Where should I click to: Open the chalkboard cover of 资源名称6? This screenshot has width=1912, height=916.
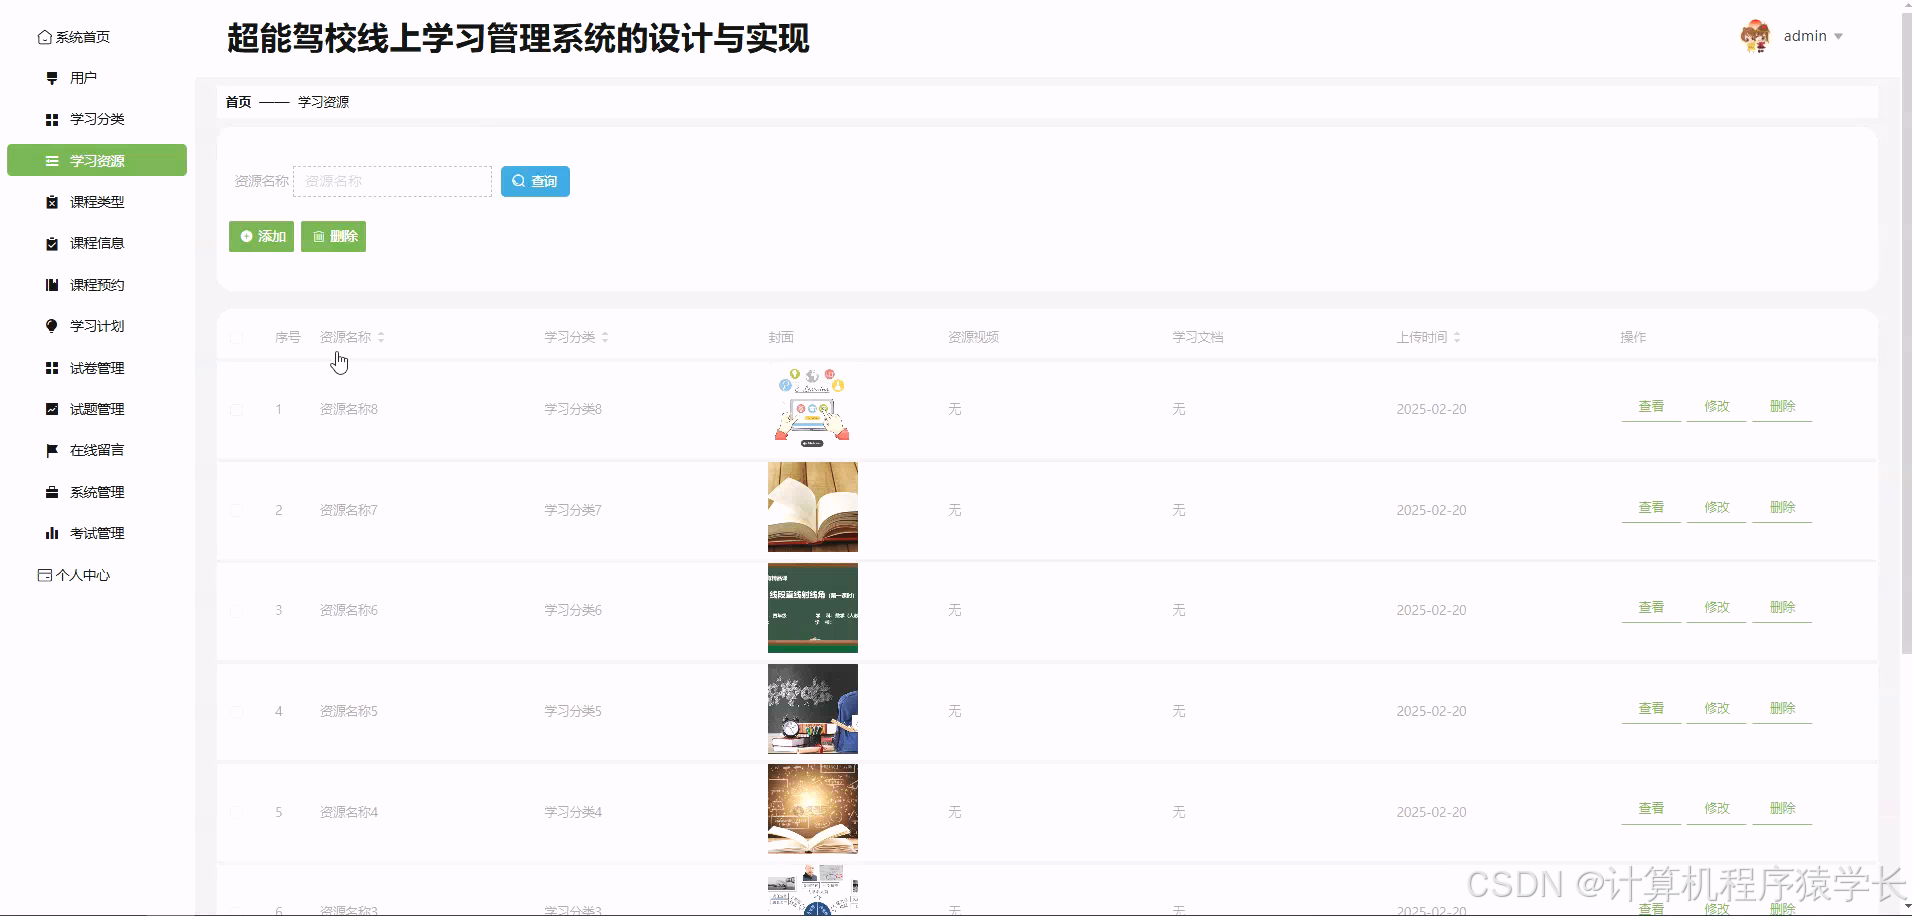point(813,608)
